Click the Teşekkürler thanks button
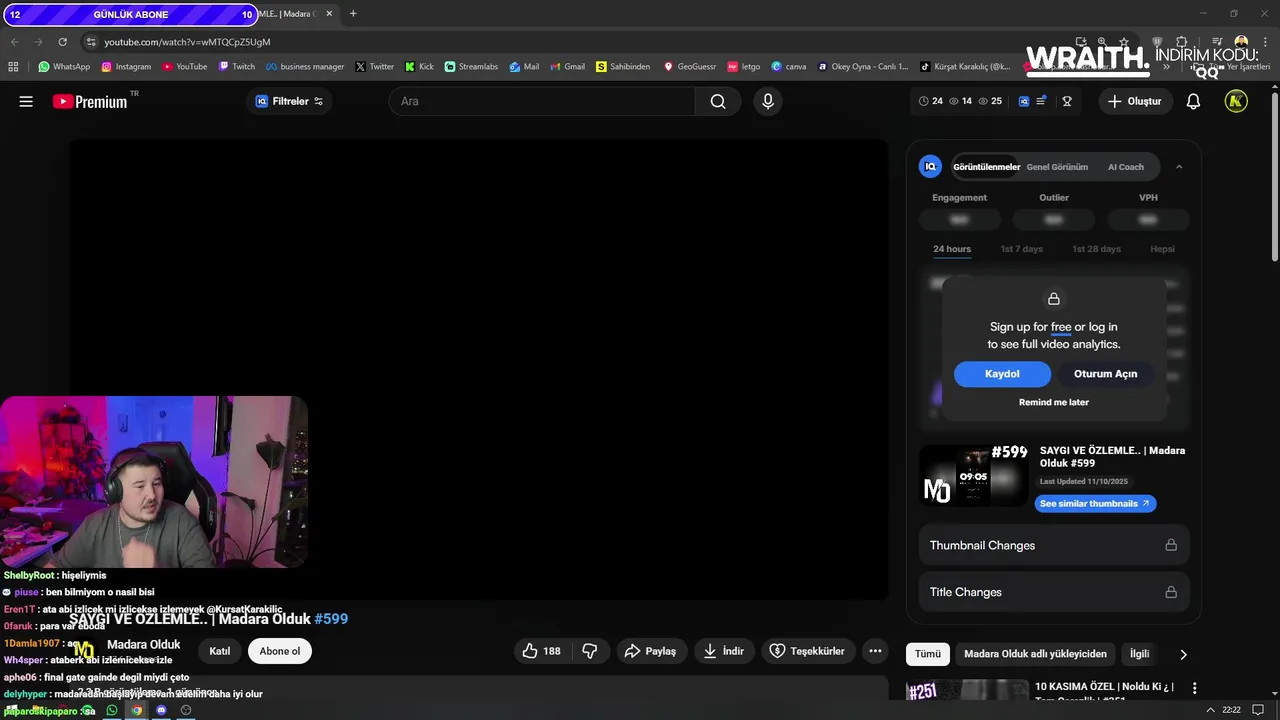Viewport: 1280px width, 720px height. pyautogui.click(x=808, y=651)
